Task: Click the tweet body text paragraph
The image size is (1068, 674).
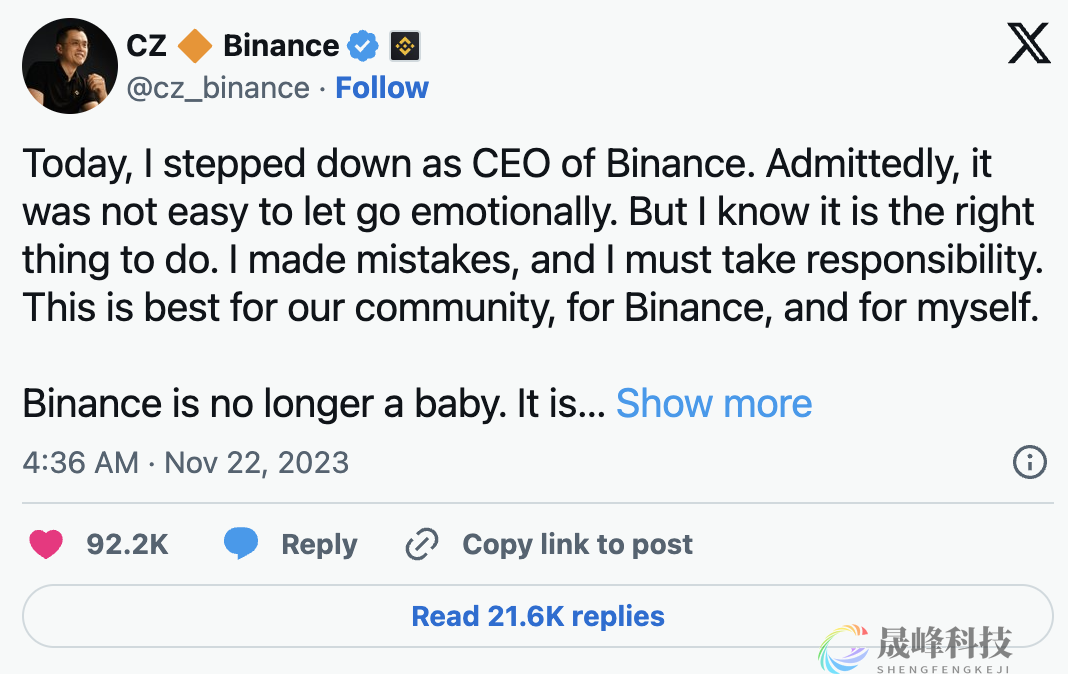Action: pos(530,236)
